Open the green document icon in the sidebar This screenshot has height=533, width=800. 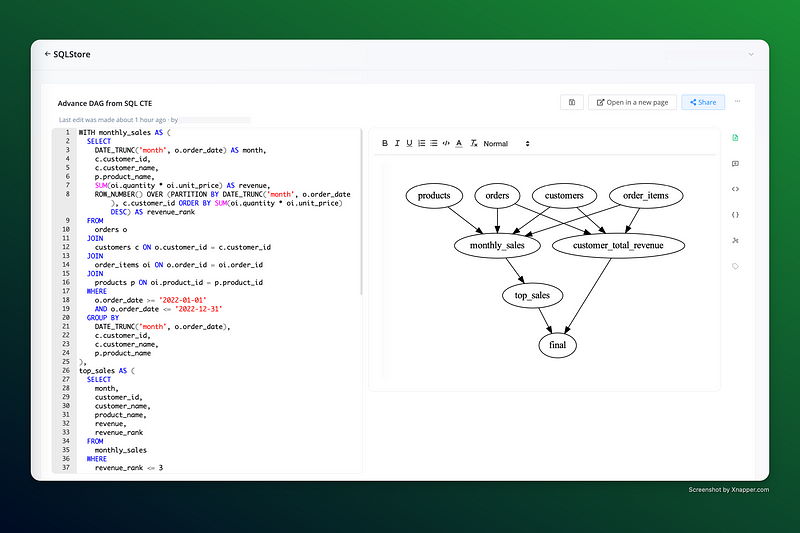(735, 138)
